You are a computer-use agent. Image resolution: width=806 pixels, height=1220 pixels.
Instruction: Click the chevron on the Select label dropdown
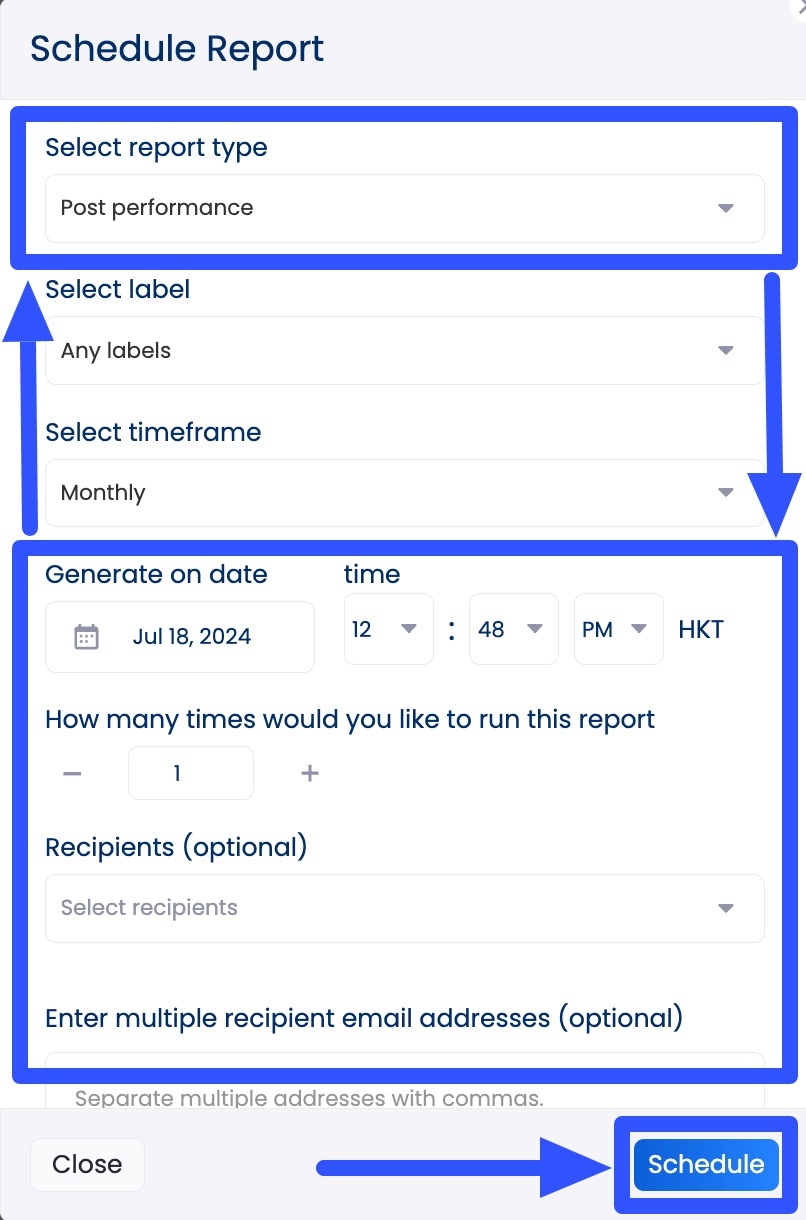[727, 351]
